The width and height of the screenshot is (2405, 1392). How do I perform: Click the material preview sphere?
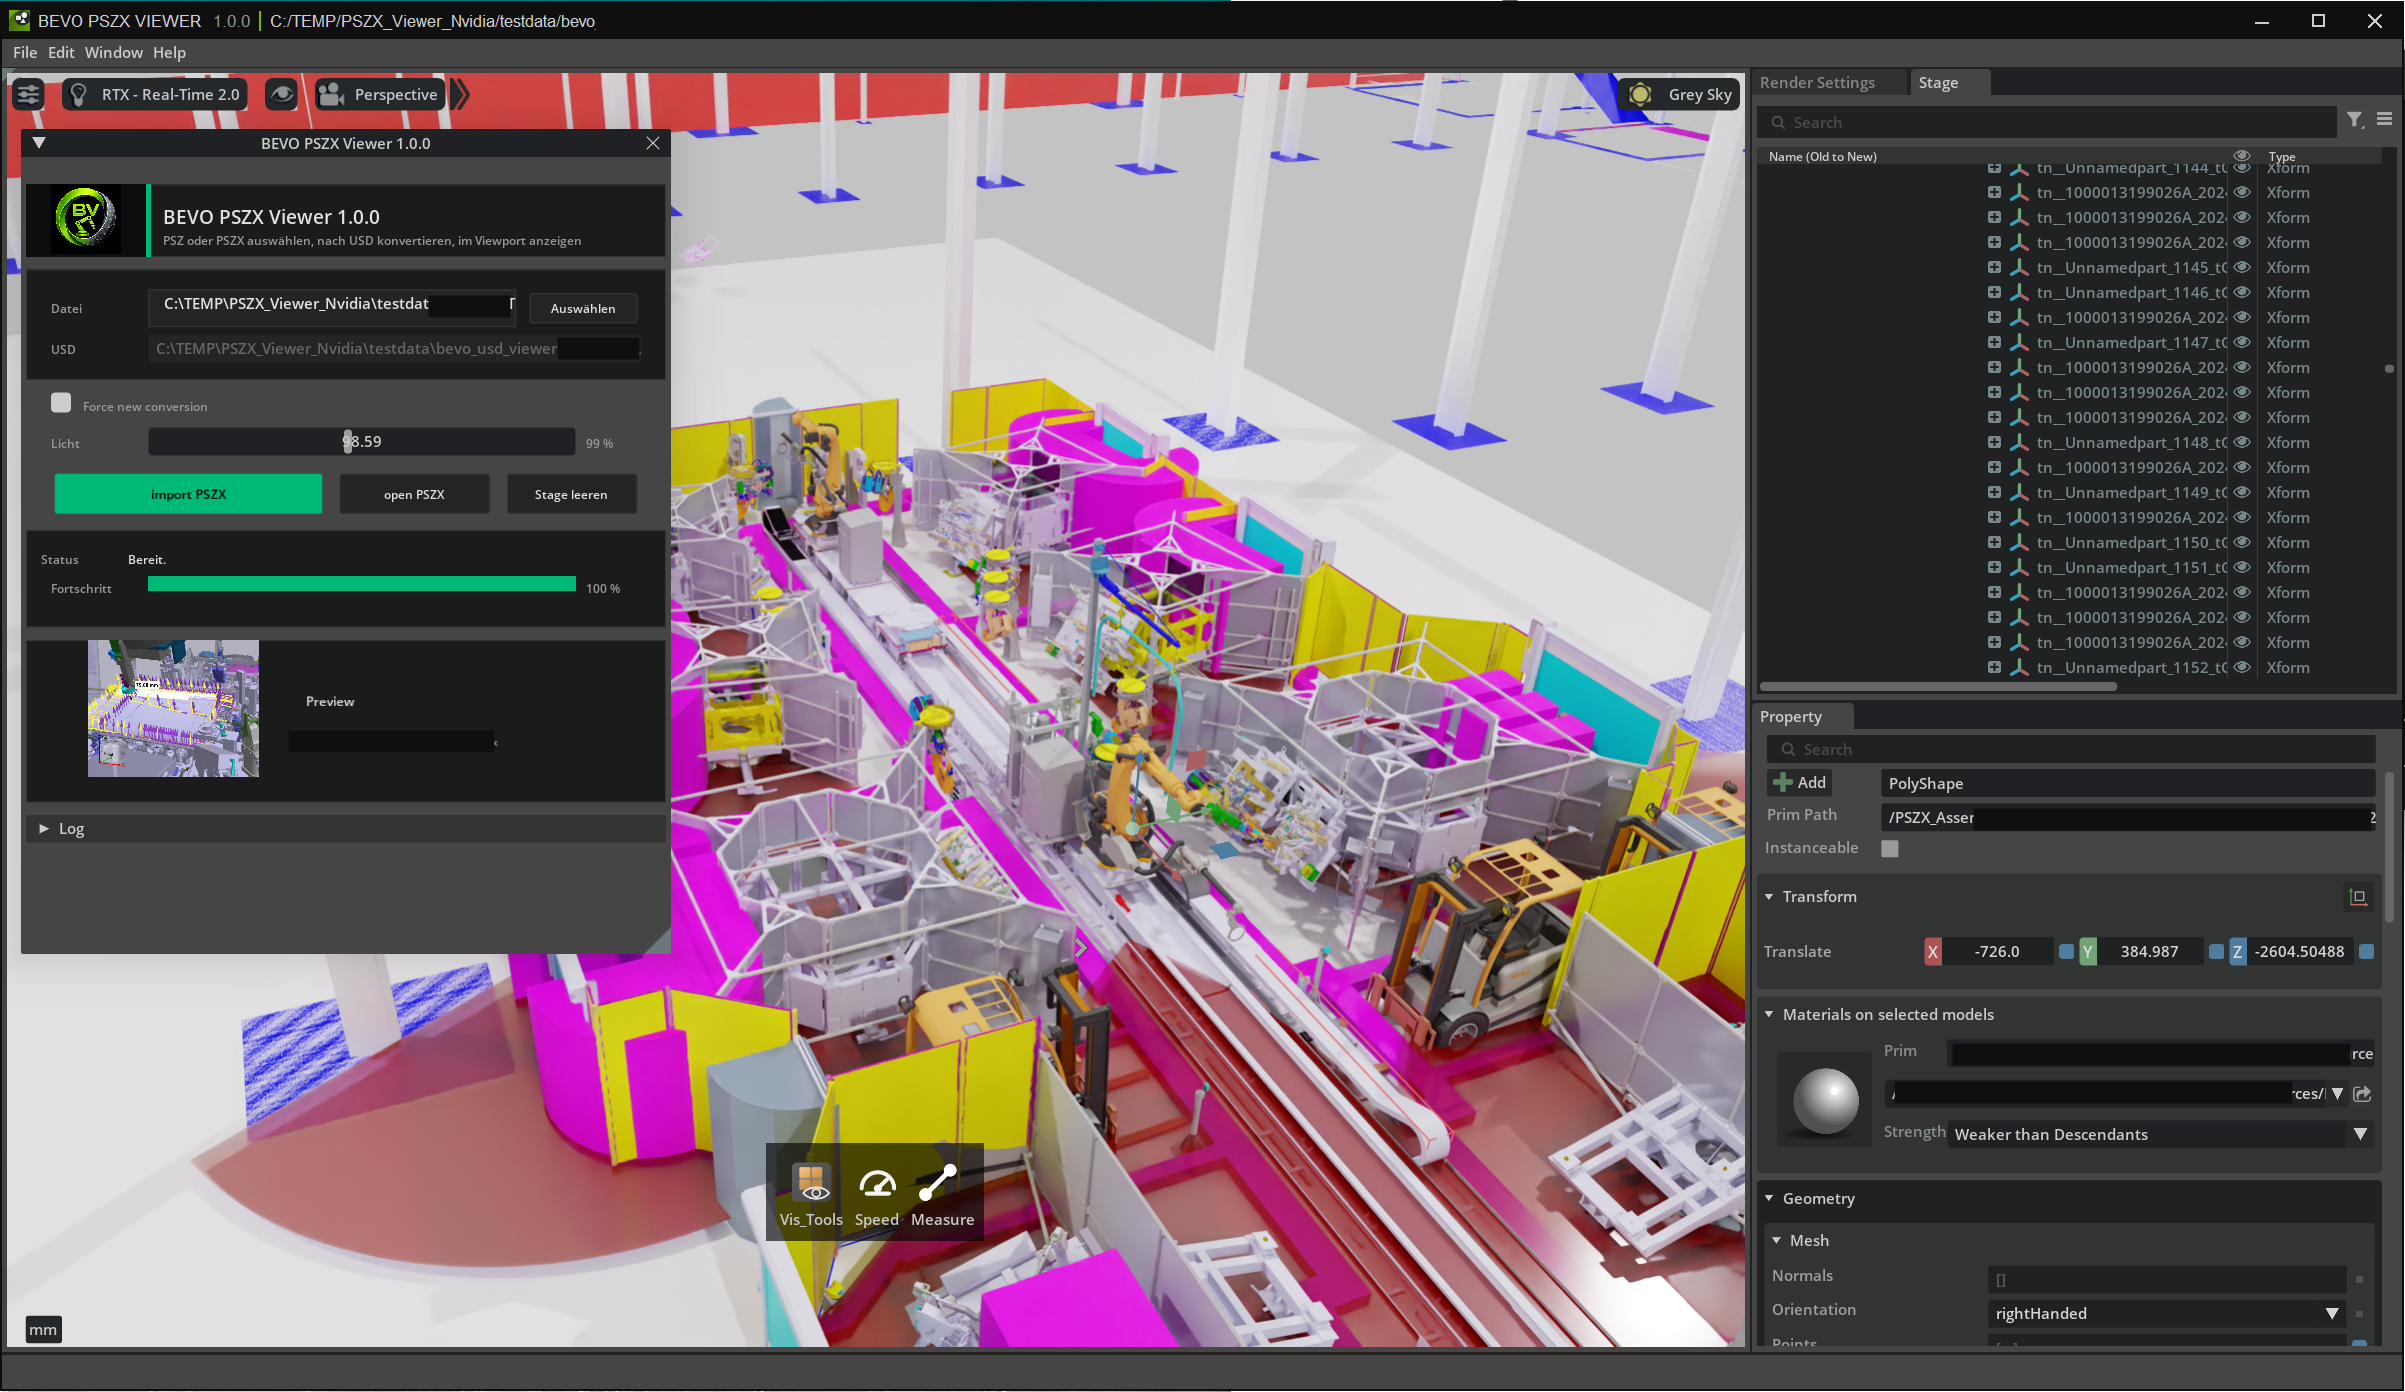pos(1825,1100)
